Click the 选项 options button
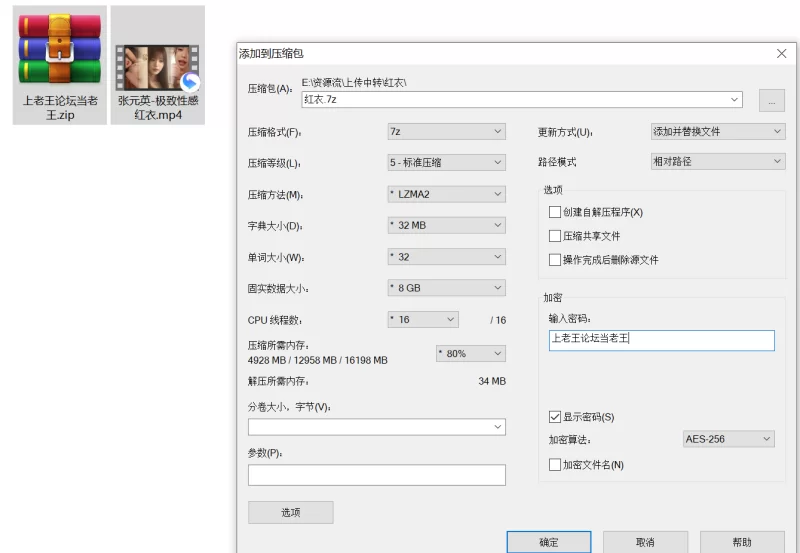 pyautogui.click(x=291, y=512)
